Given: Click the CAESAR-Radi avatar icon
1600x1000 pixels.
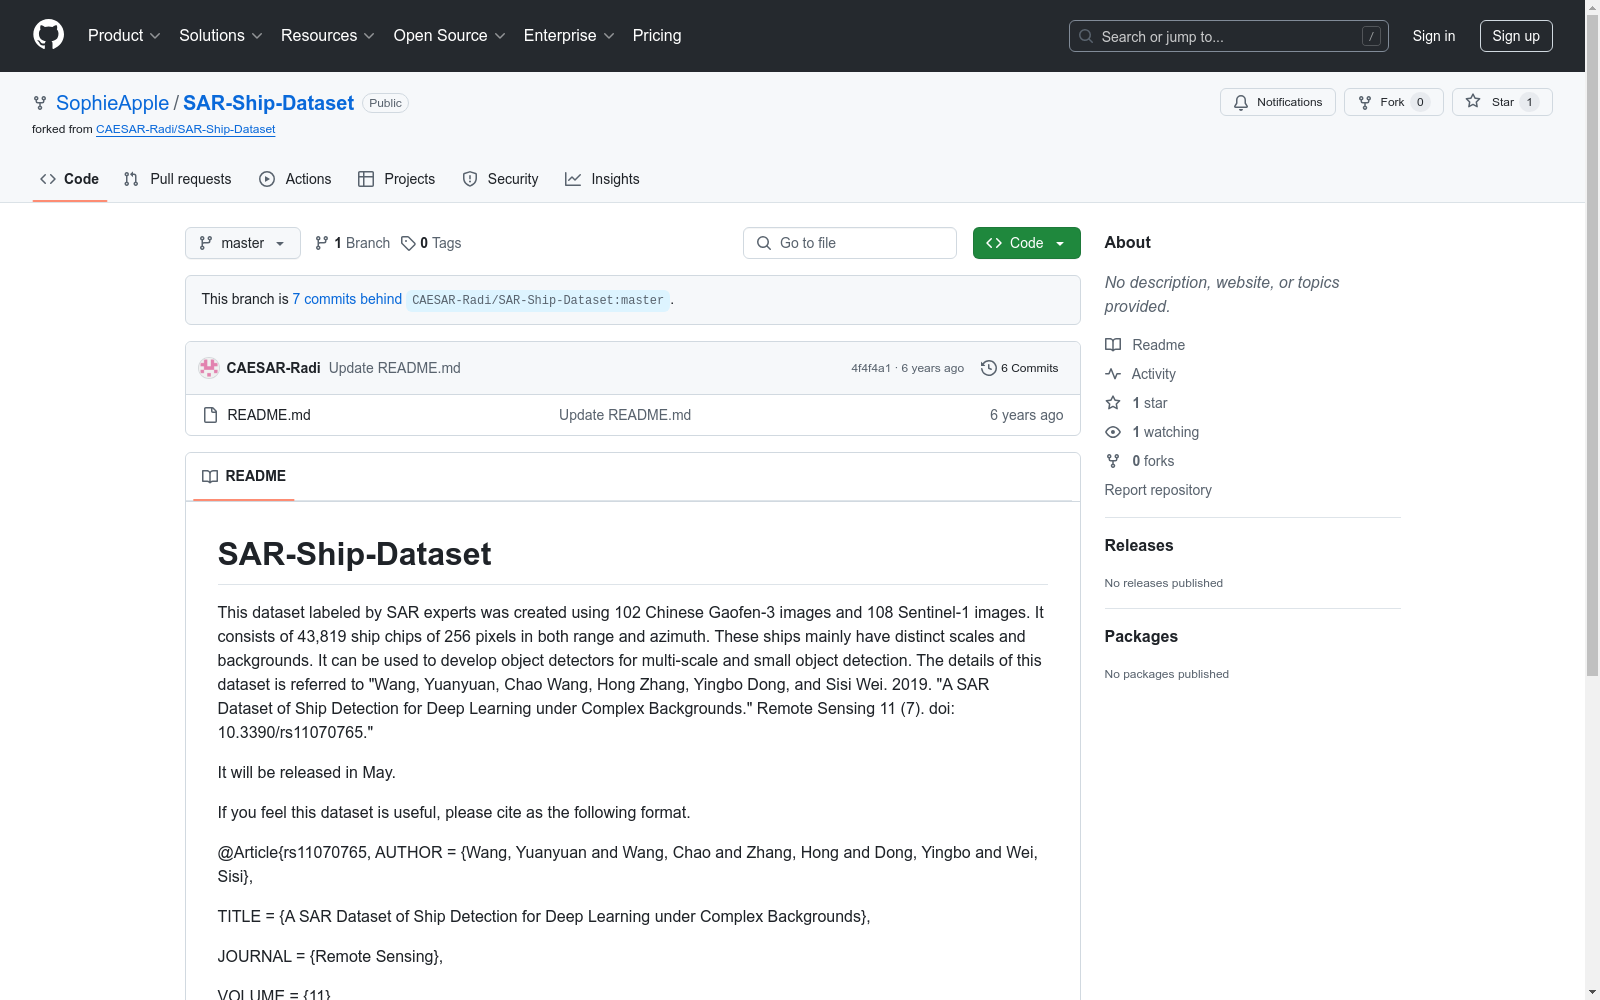Looking at the screenshot, I should (x=209, y=368).
